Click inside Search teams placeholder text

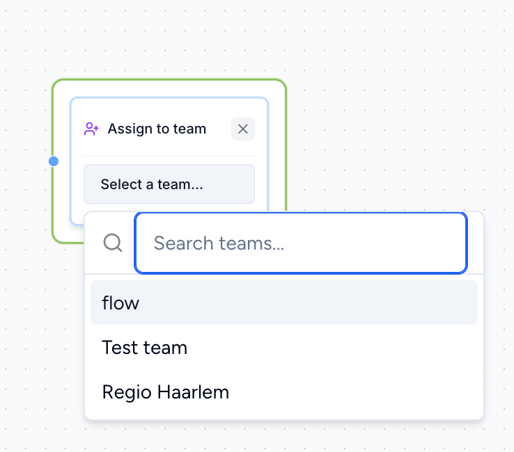tap(219, 243)
